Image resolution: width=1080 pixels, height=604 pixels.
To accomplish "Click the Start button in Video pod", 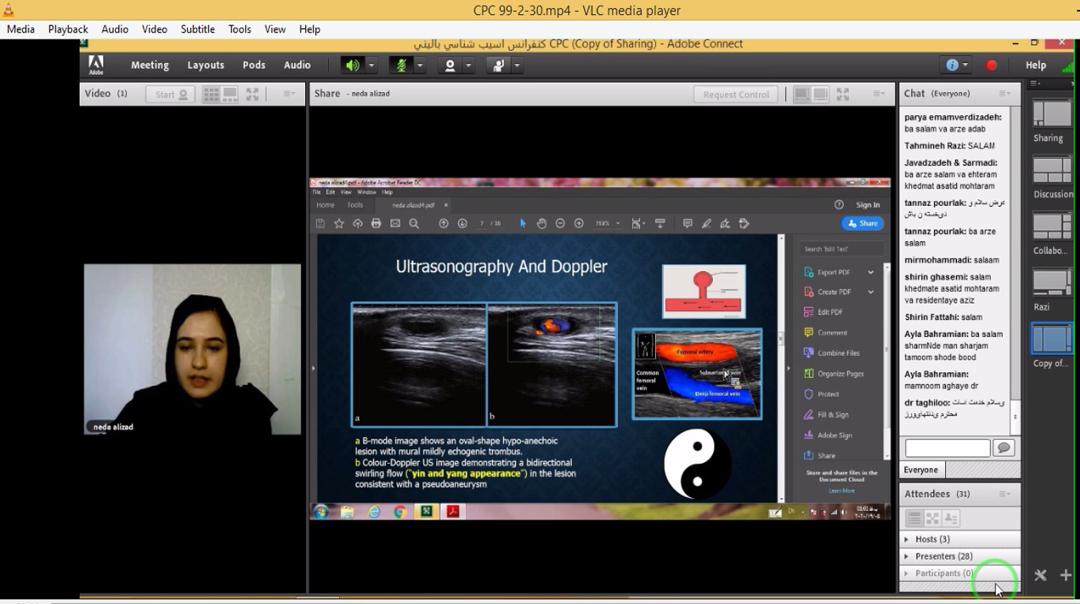I will (170, 94).
